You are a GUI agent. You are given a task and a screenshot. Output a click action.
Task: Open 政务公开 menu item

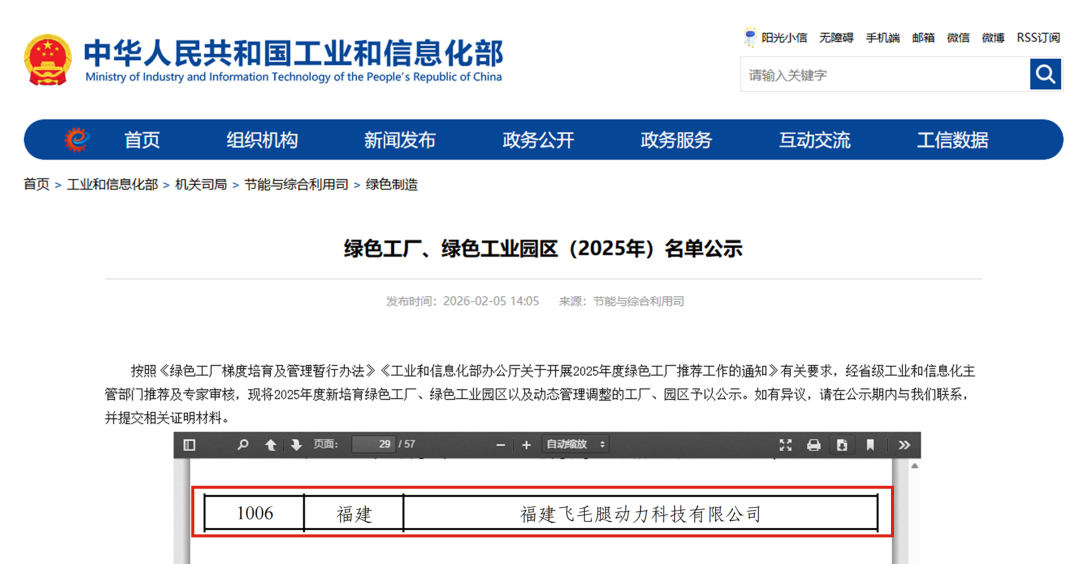tap(539, 140)
